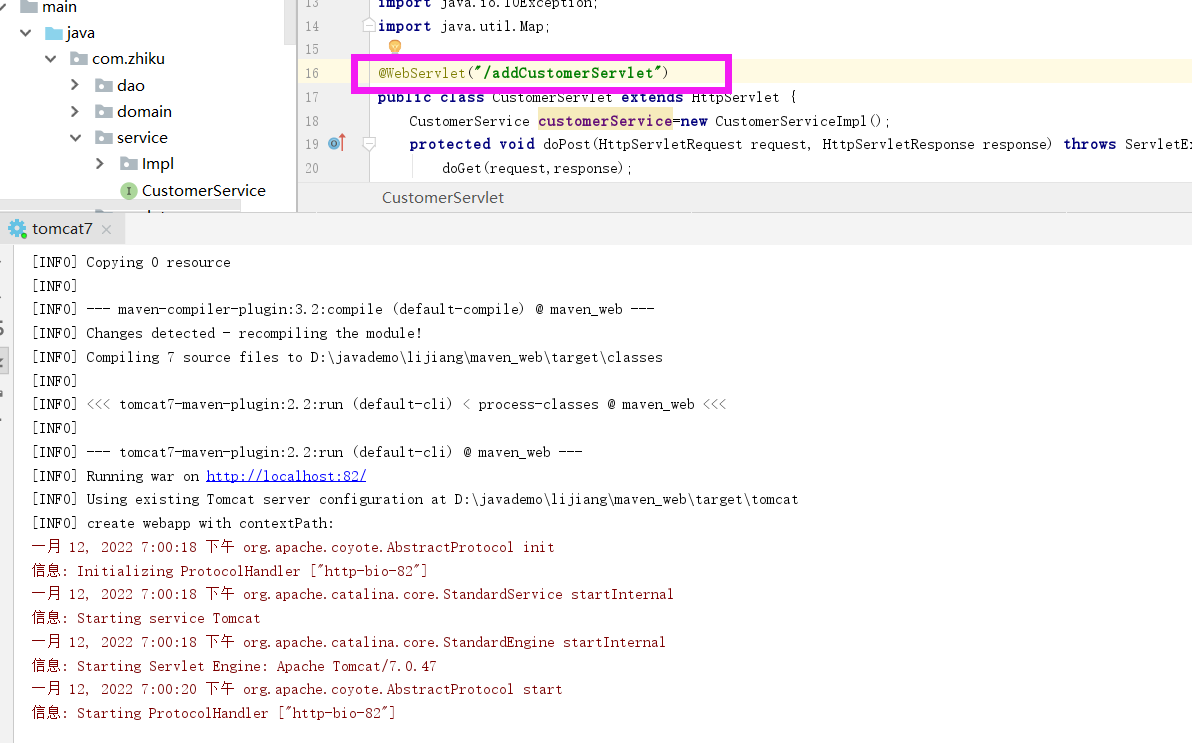
Task: Click the overriding method gutter icon at line 19
Action: (x=337, y=143)
